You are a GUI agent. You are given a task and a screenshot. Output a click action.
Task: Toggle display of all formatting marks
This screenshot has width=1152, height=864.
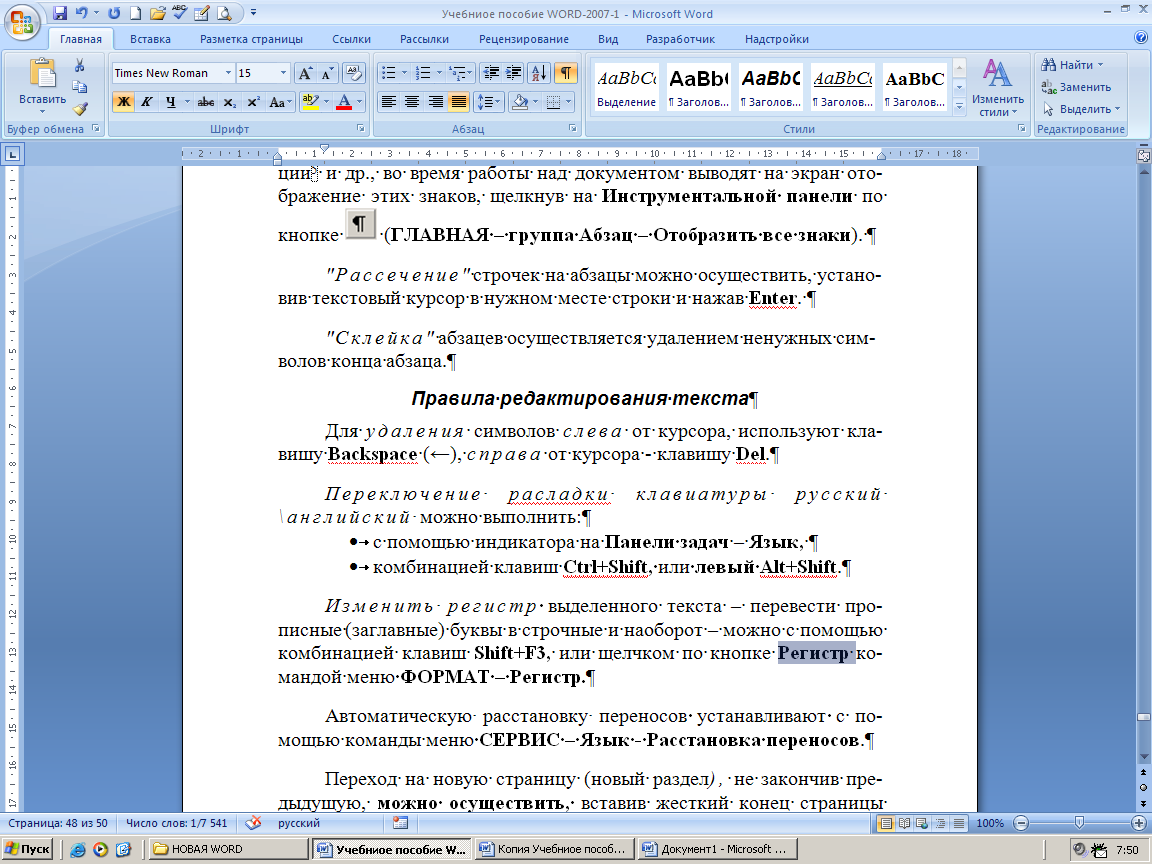coord(566,73)
